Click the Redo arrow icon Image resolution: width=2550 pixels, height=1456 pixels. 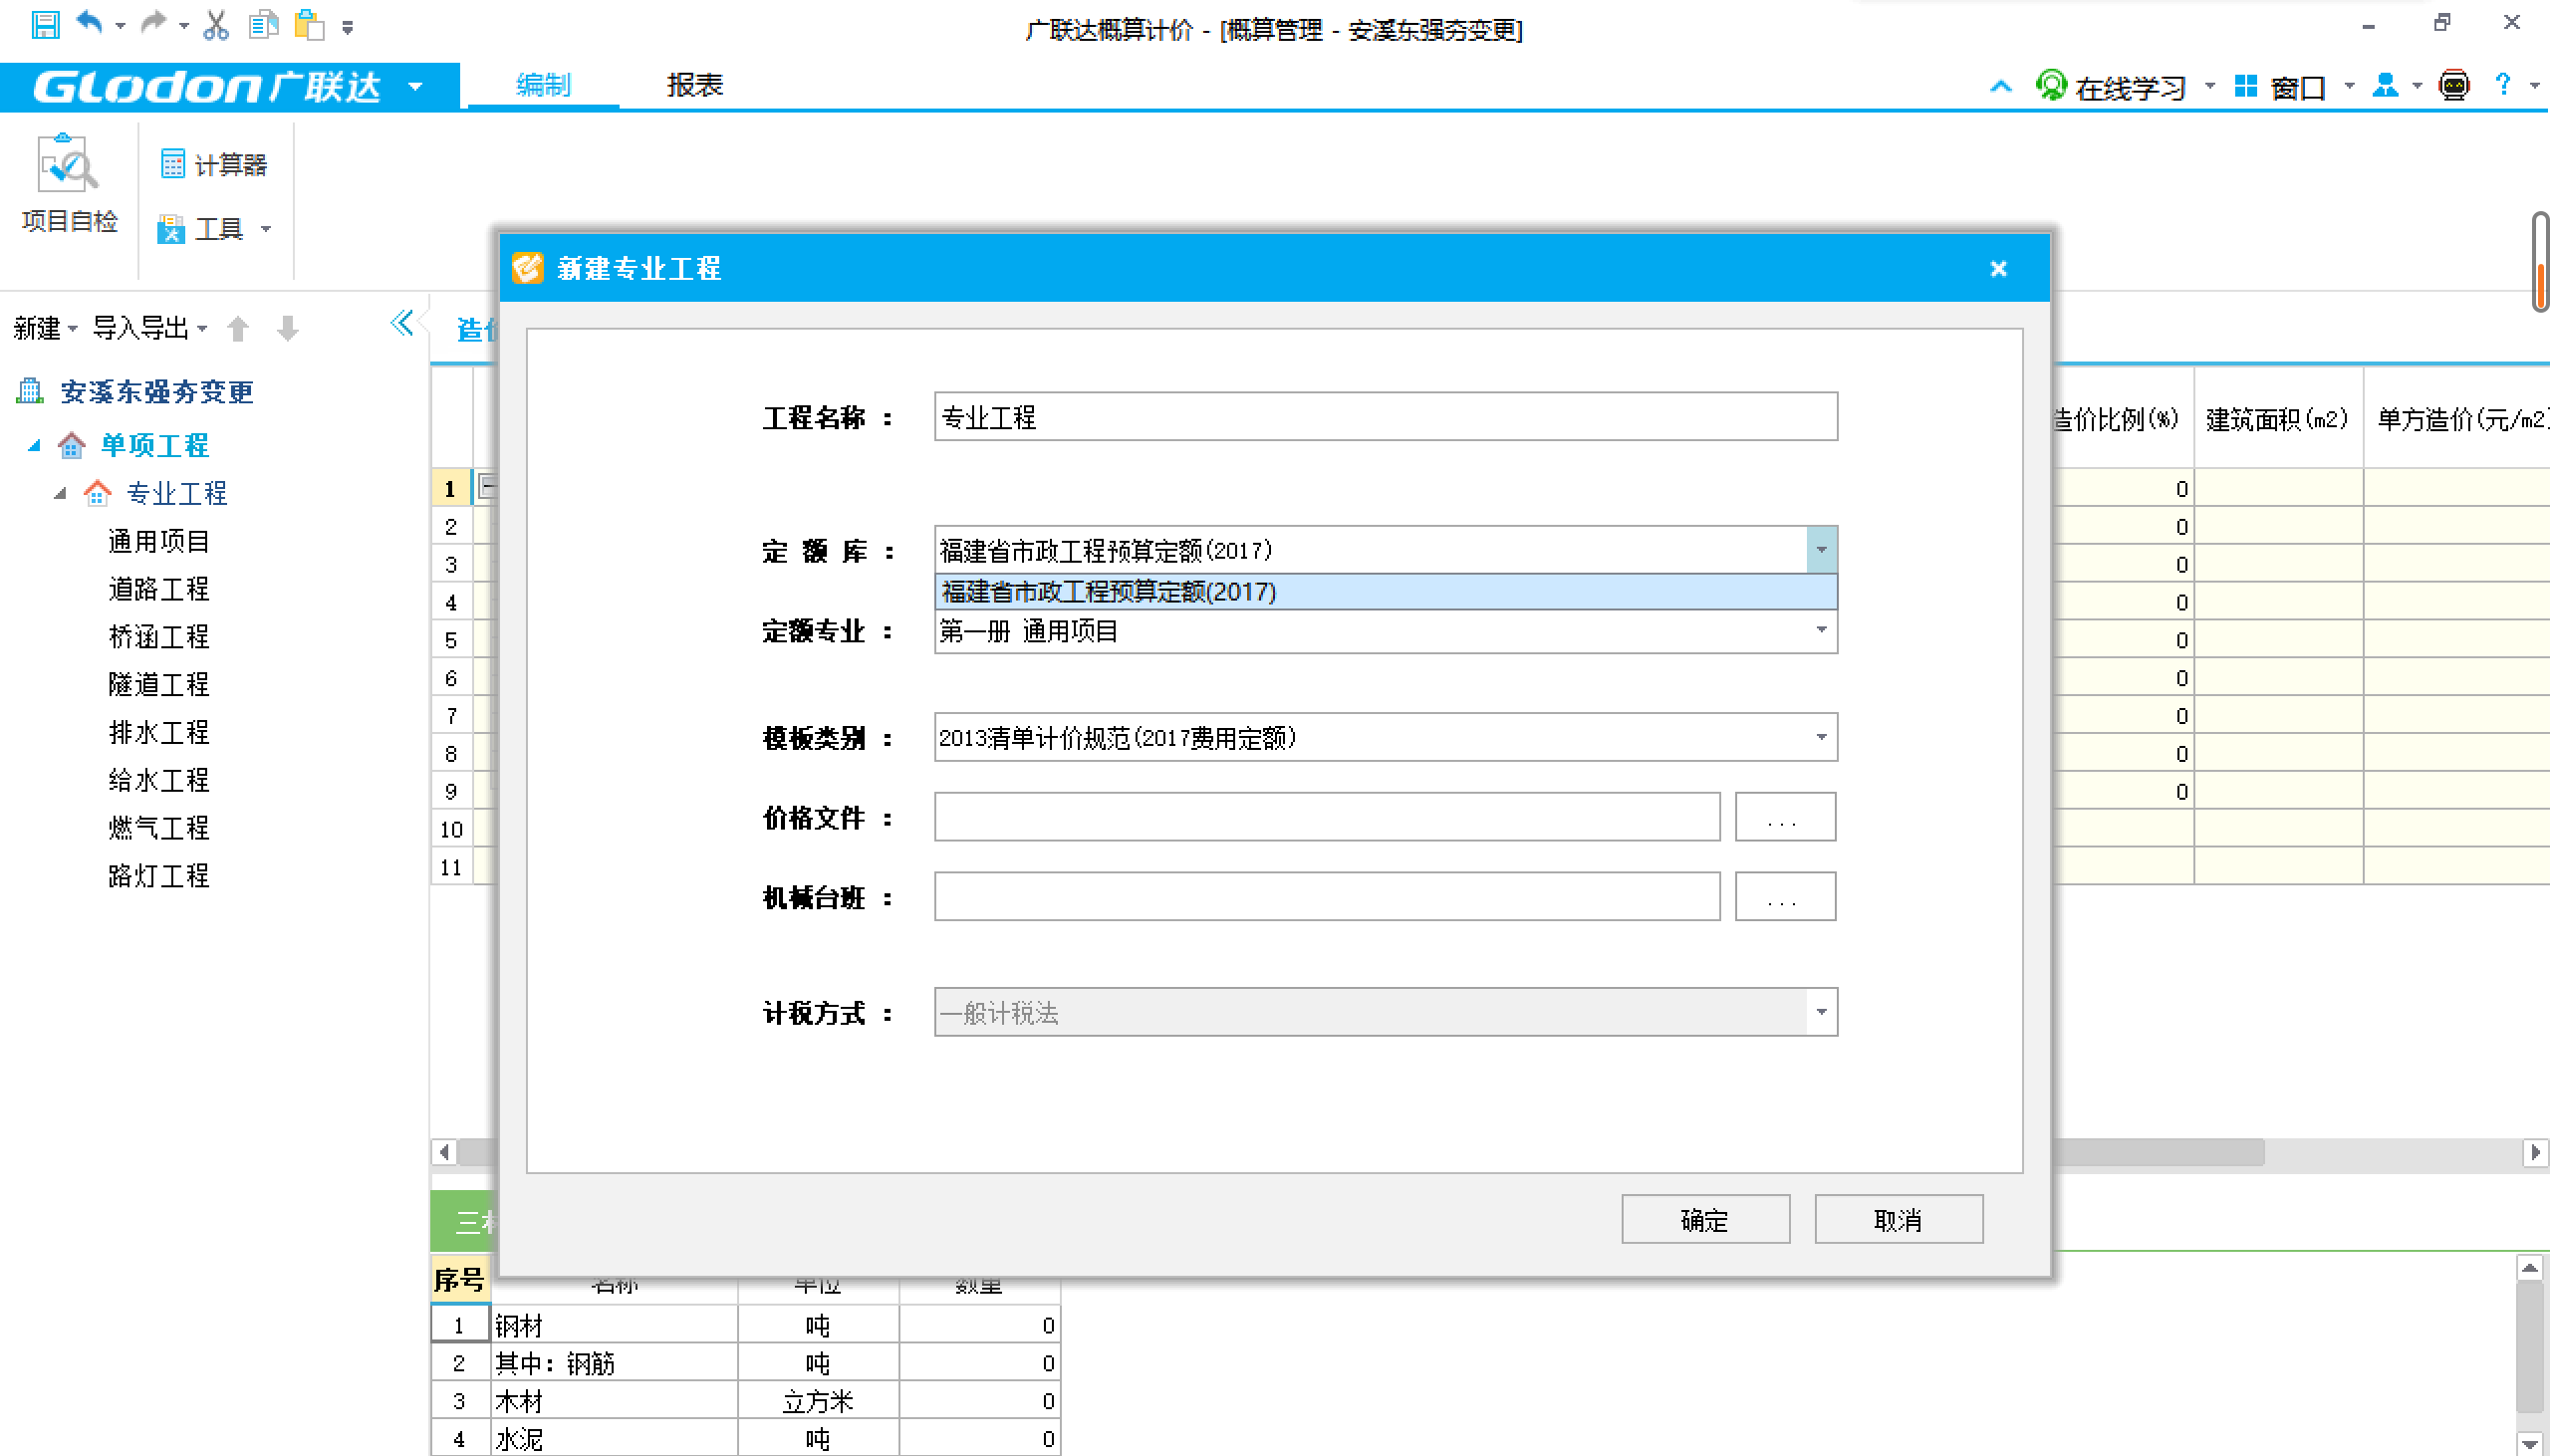152,23
